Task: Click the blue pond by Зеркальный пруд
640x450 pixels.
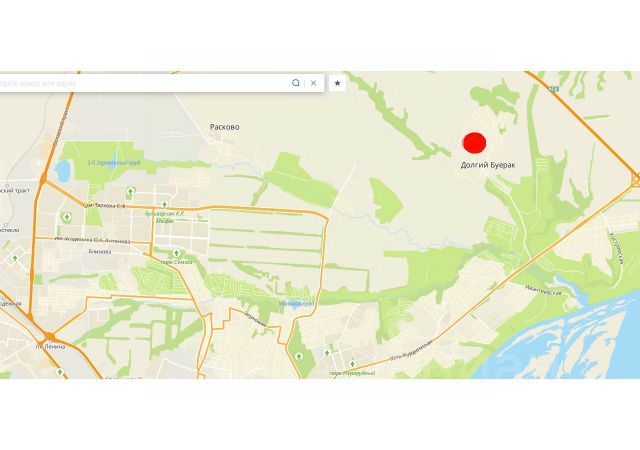Action: pos(62,171)
